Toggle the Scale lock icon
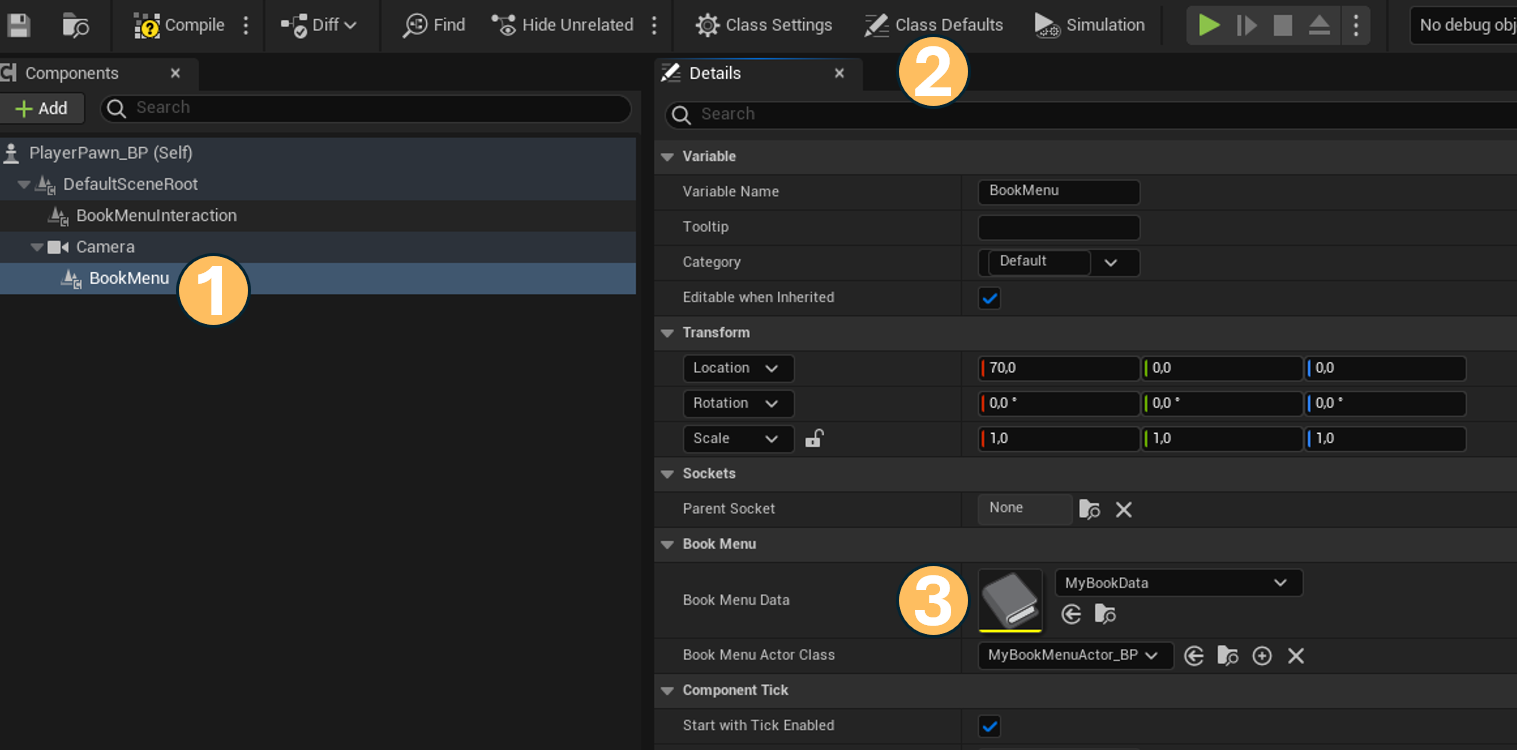 pyautogui.click(x=814, y=438)
